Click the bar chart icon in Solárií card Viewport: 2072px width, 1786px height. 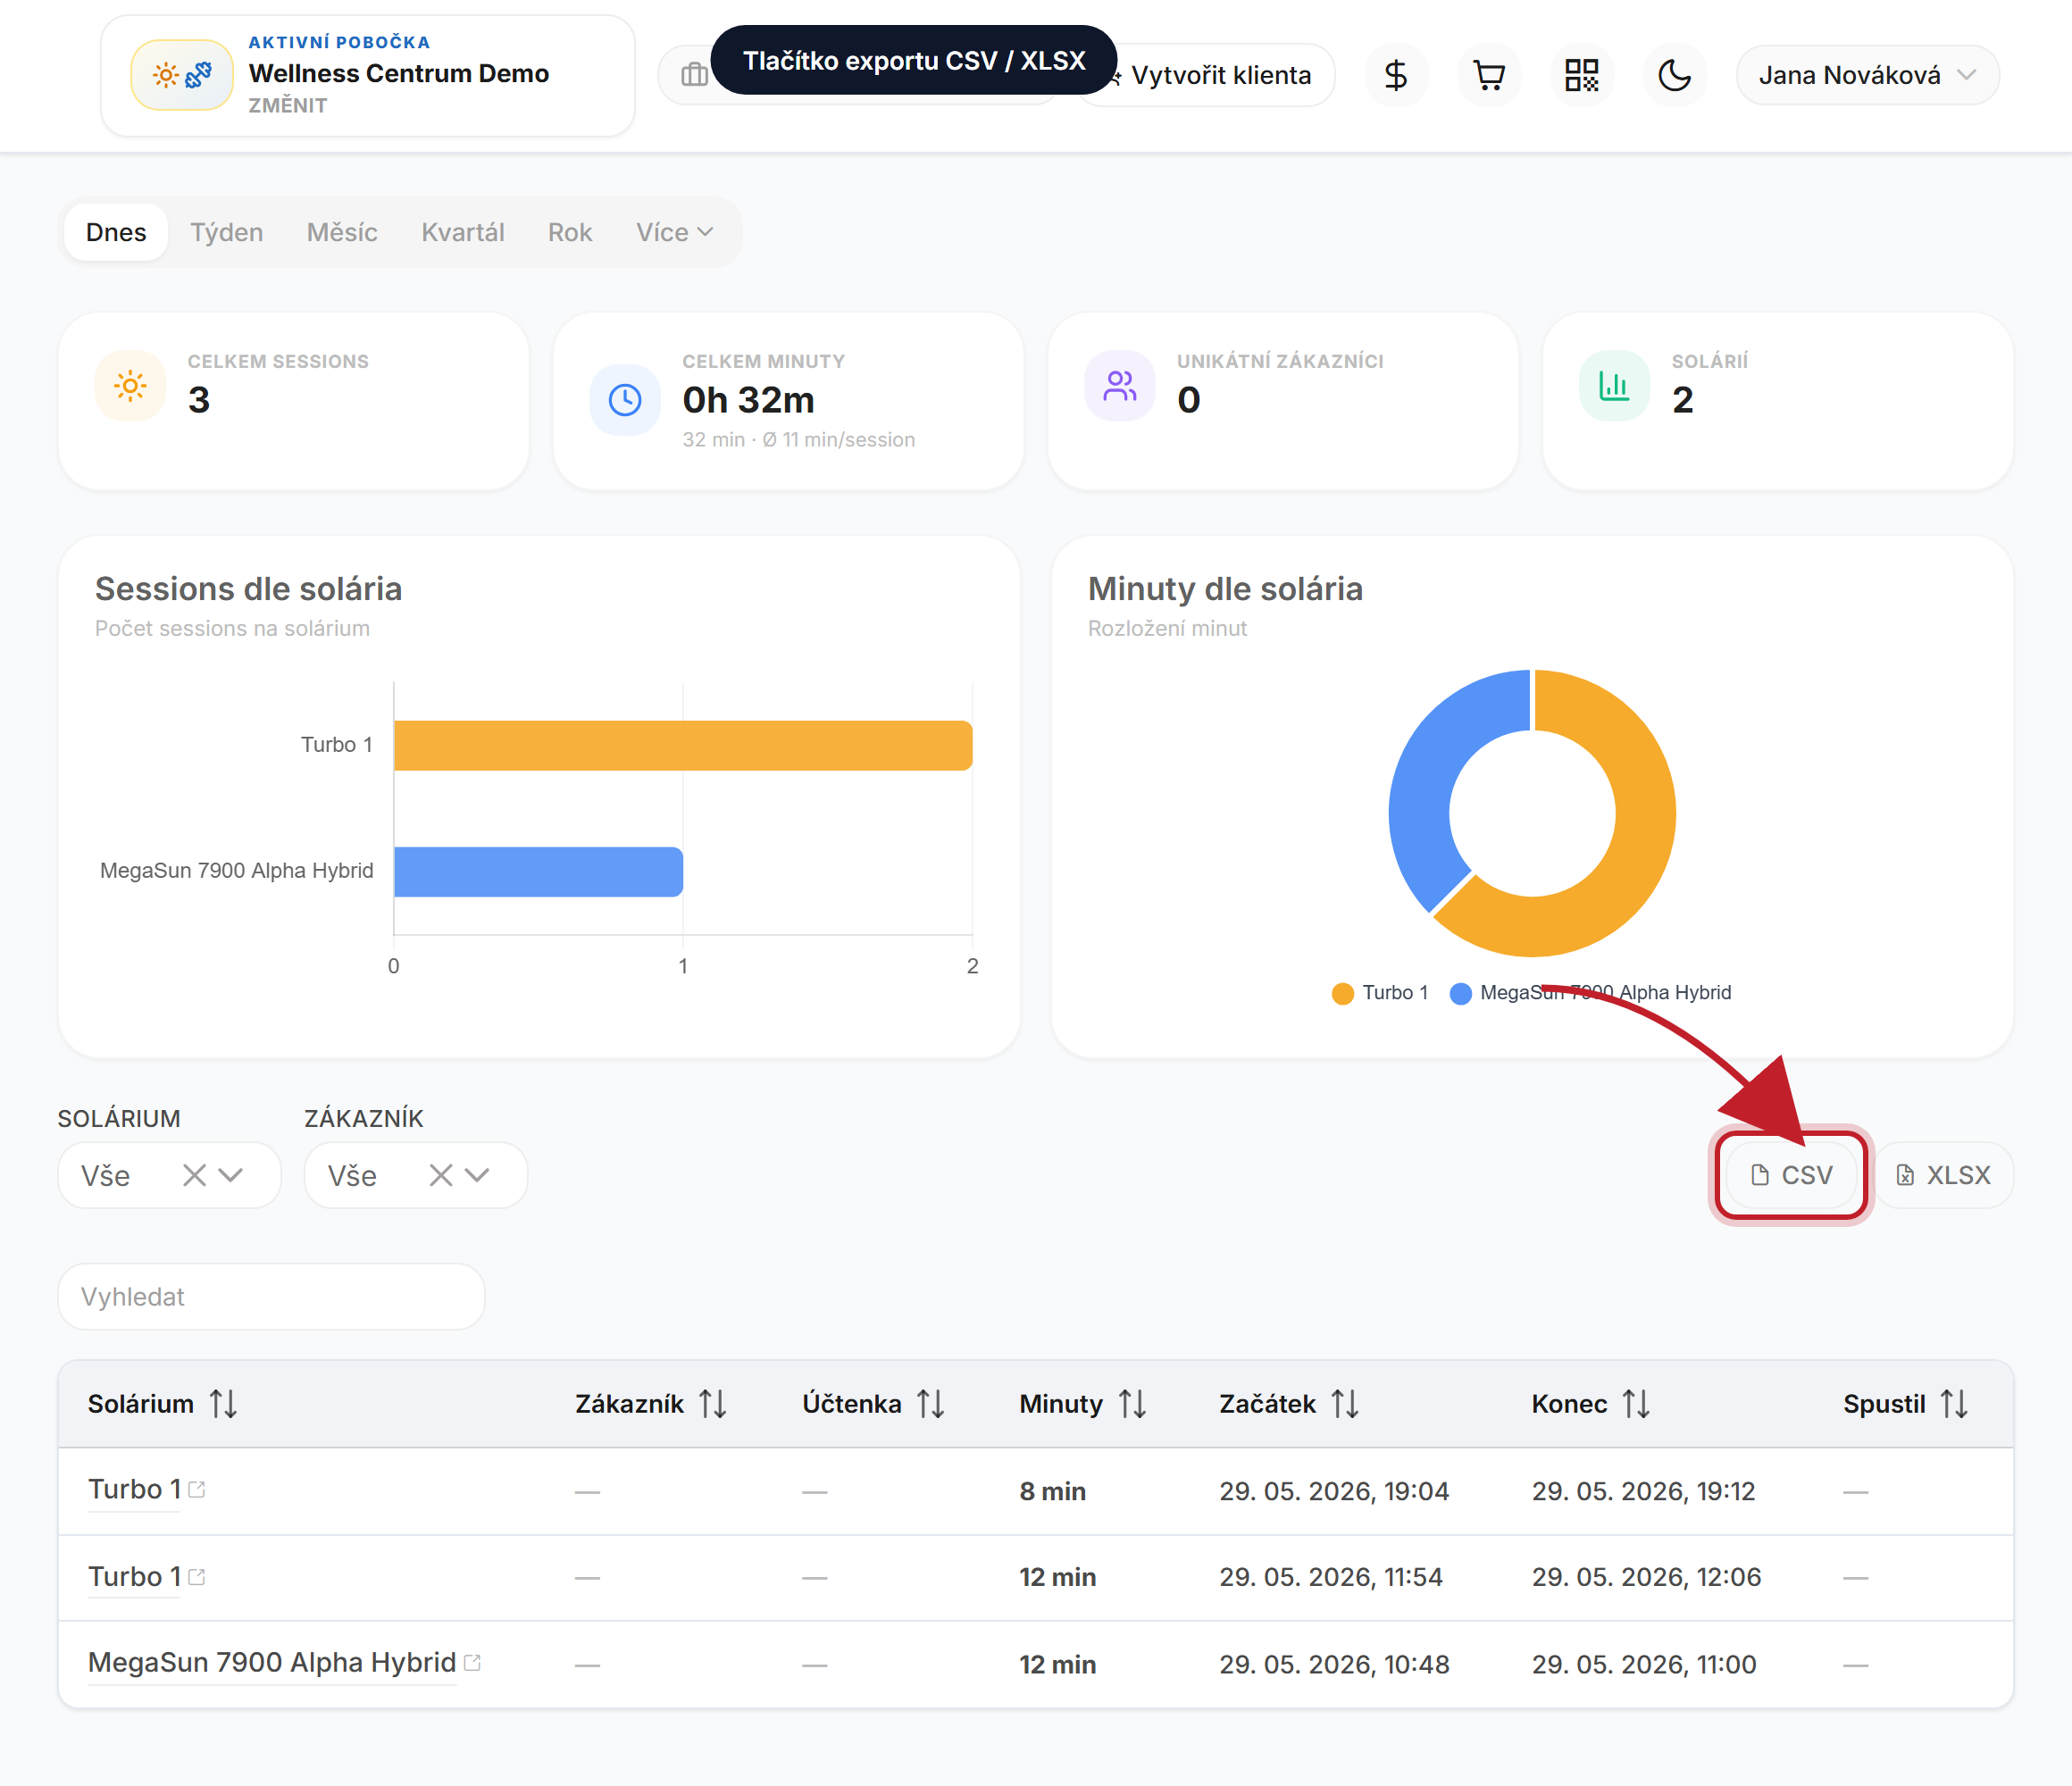tap(1614, 386)
